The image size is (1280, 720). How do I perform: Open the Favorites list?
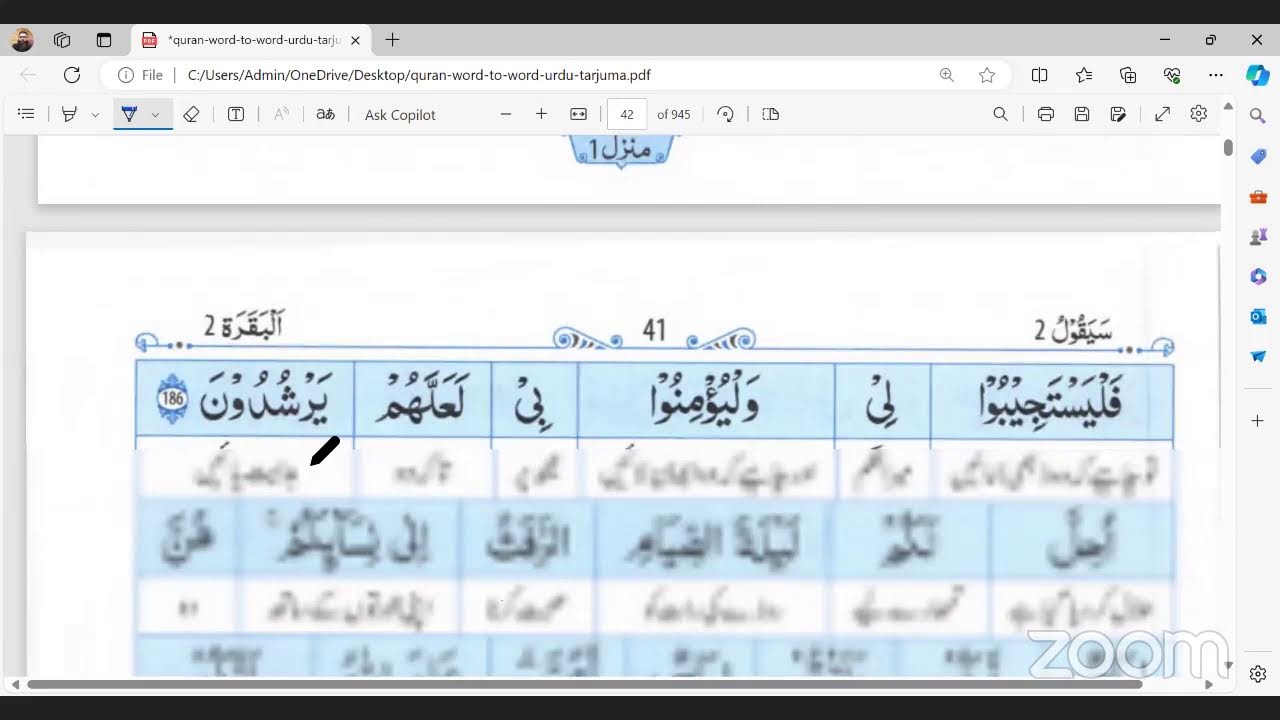coord(1084,75)
